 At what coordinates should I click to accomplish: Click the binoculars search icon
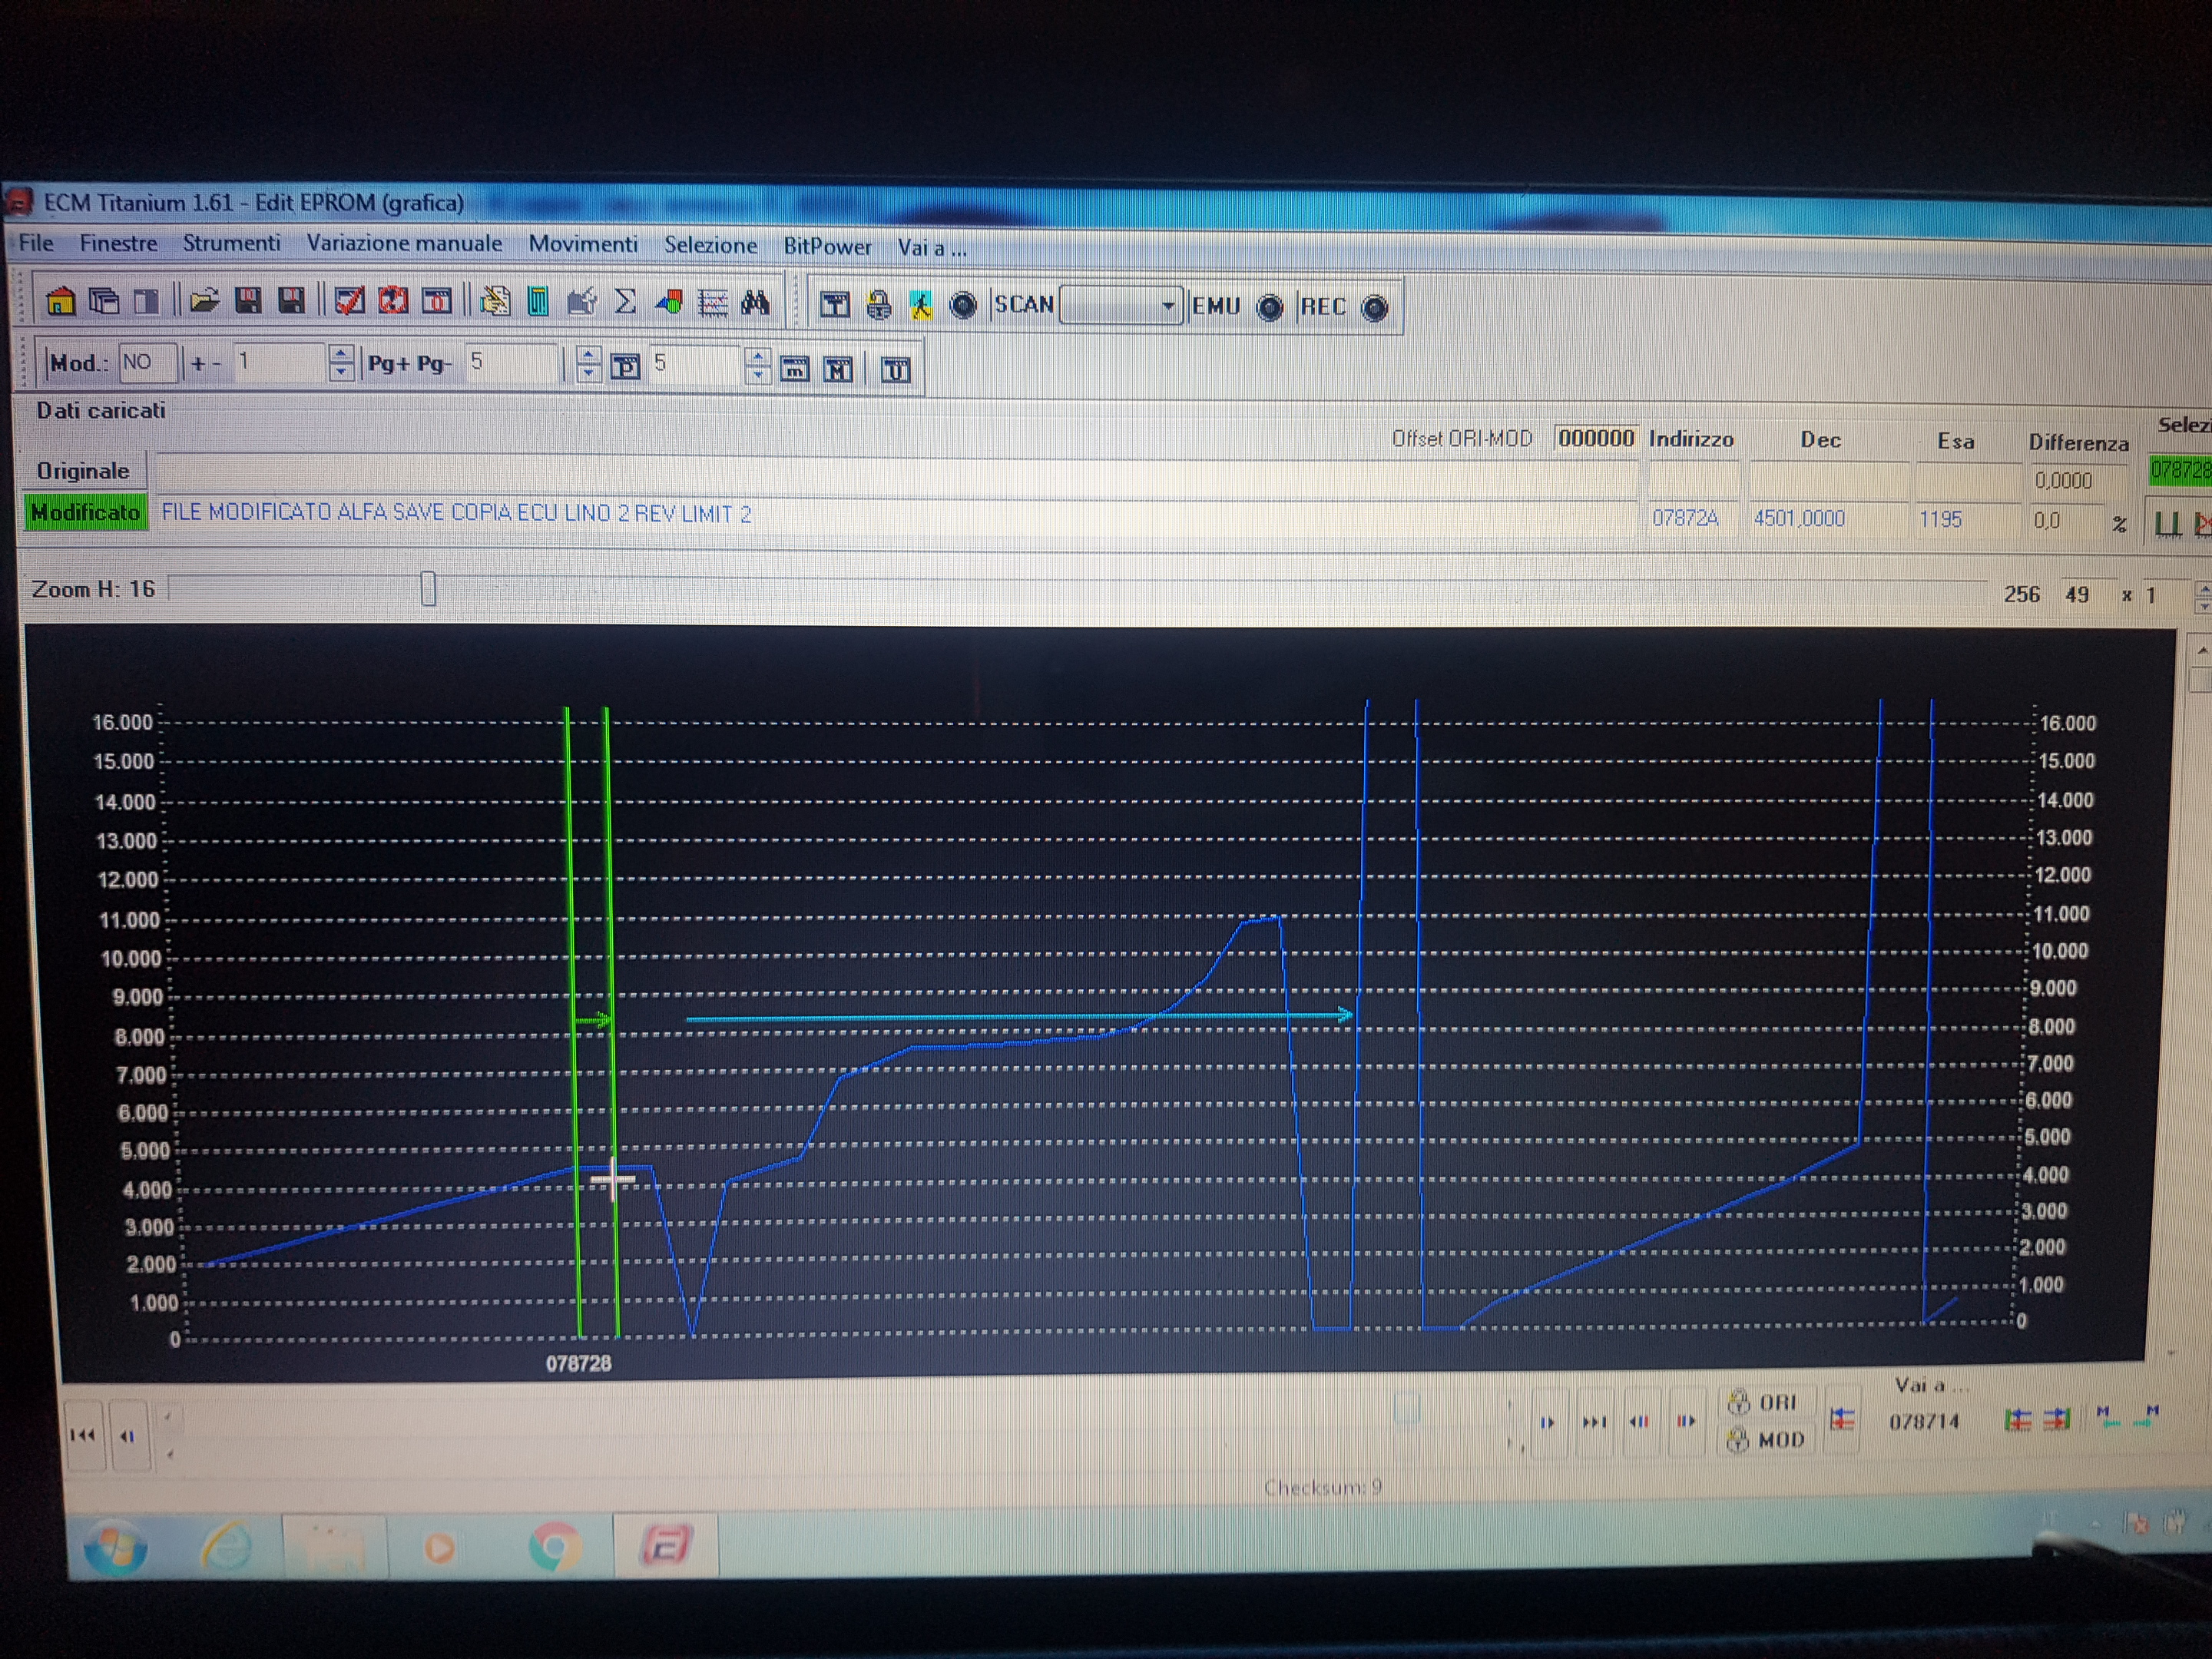pyautogui.click(x=755, y=303)
